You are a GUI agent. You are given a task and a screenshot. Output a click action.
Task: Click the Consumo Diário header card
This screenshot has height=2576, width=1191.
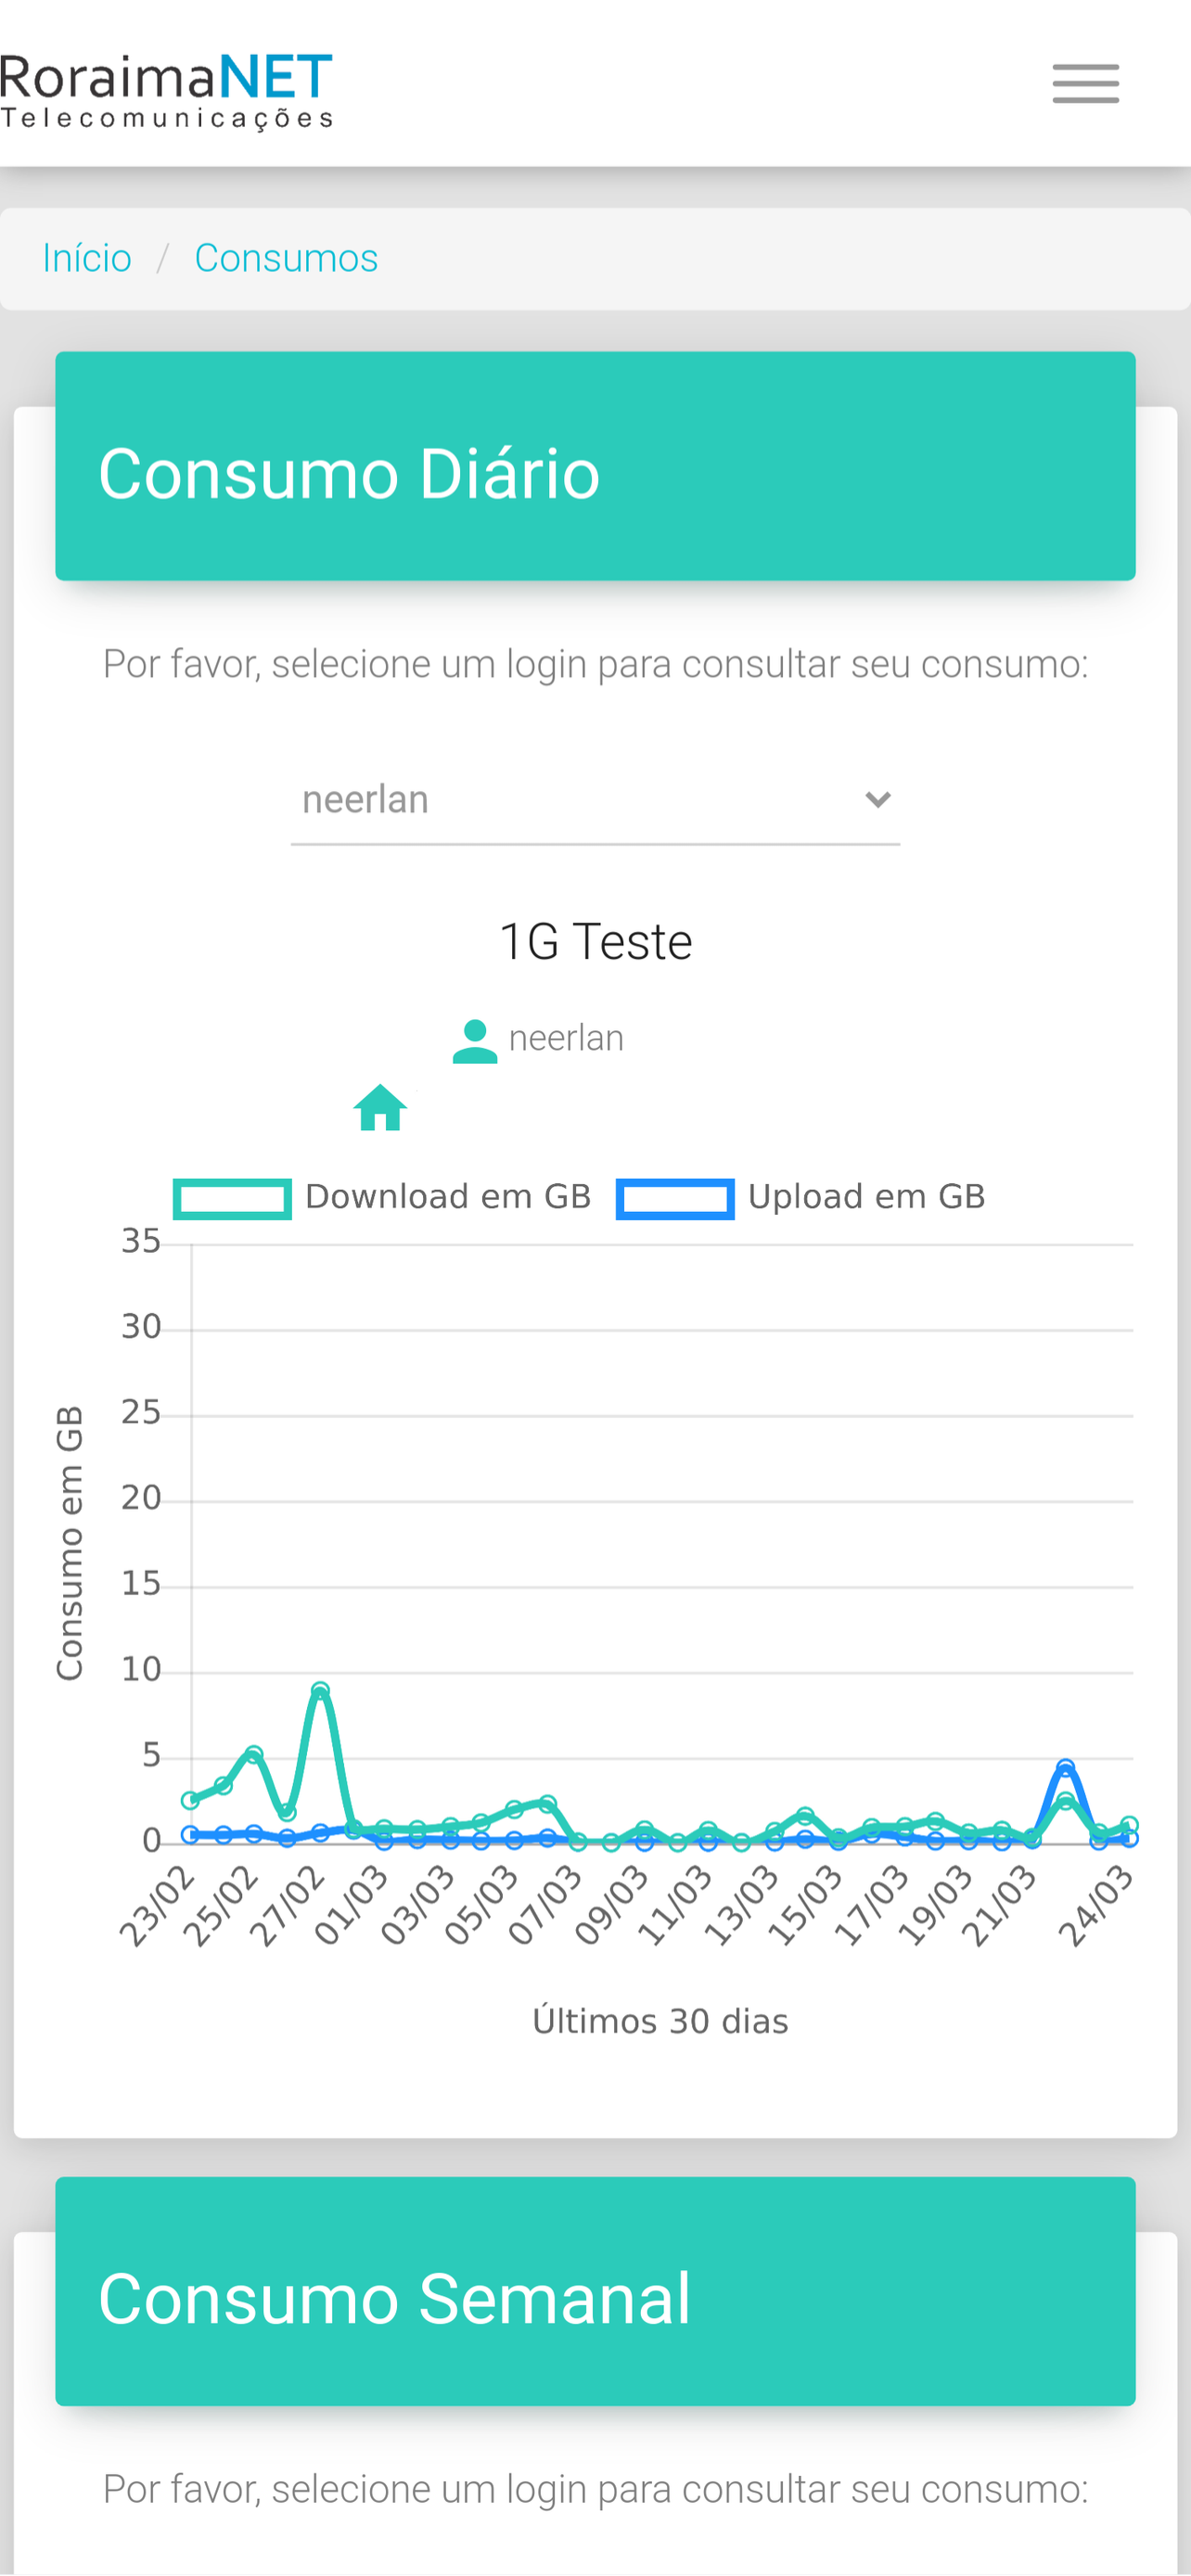pos(595,466)
